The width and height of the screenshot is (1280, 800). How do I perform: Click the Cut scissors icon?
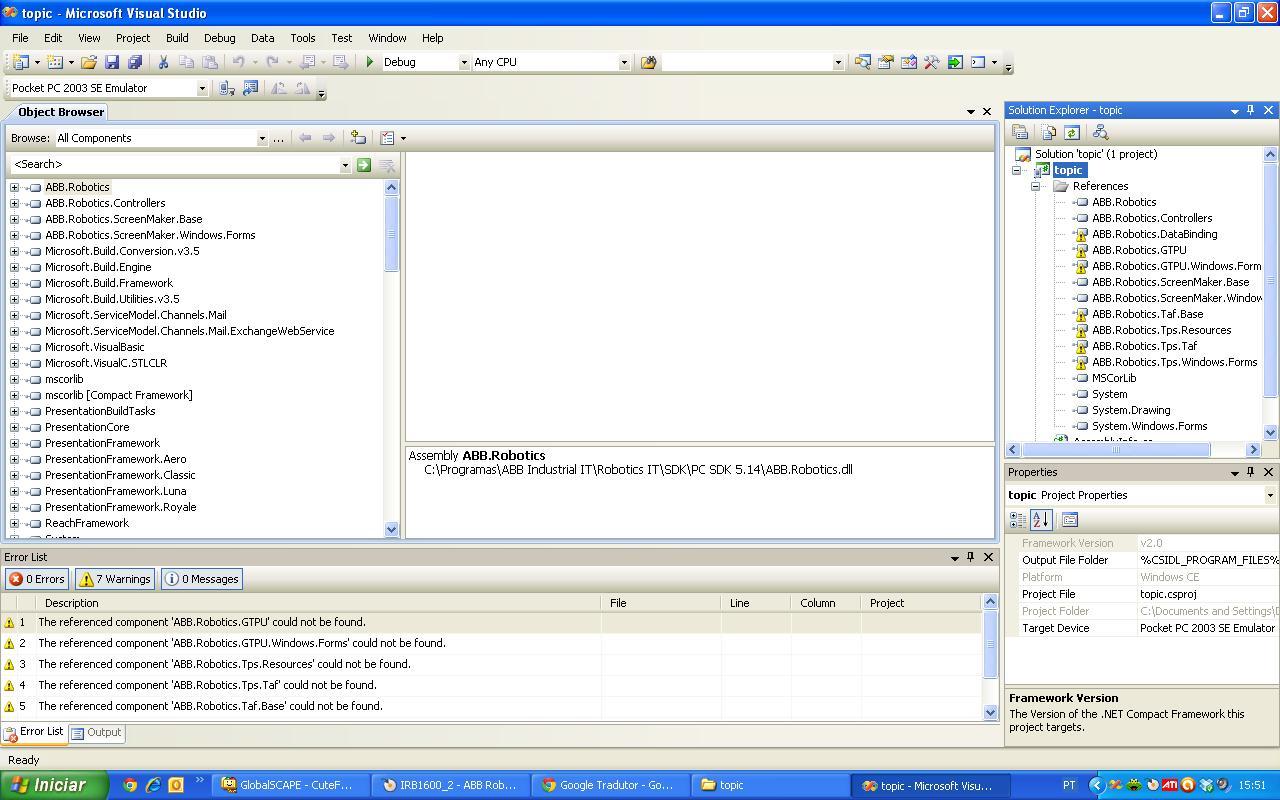tap(163, 62)
